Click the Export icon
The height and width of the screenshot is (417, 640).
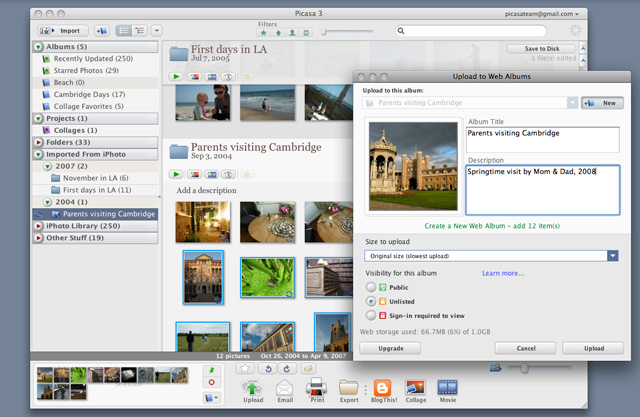(x=349, y=391)
